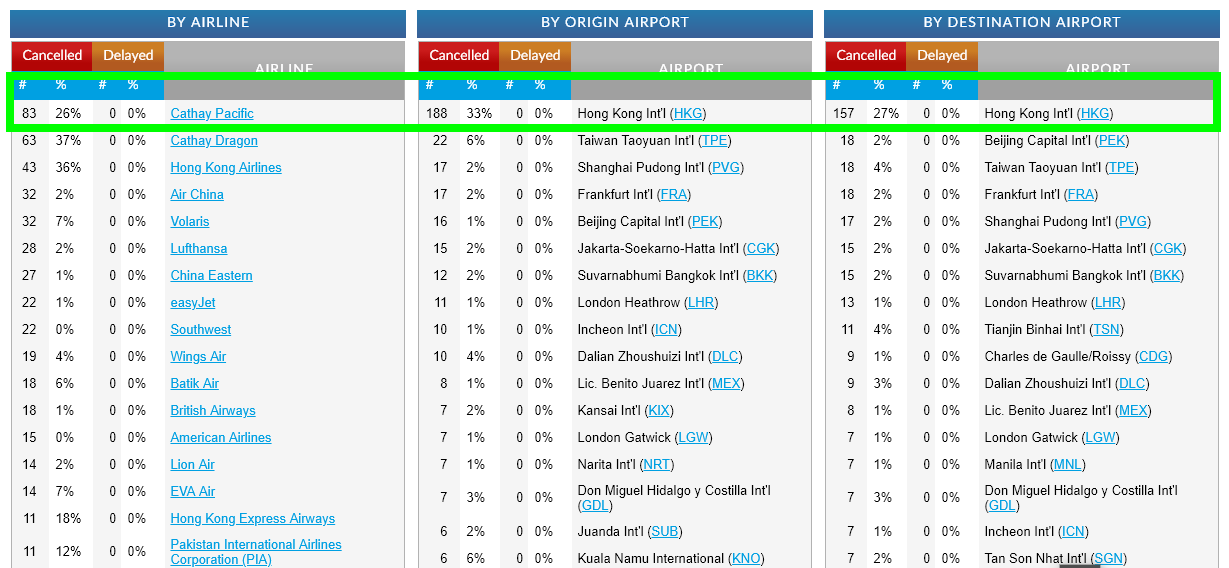Open PEK link in destination airport table
Viewport: 1229px width, 568px height.
click(1112, 141)
